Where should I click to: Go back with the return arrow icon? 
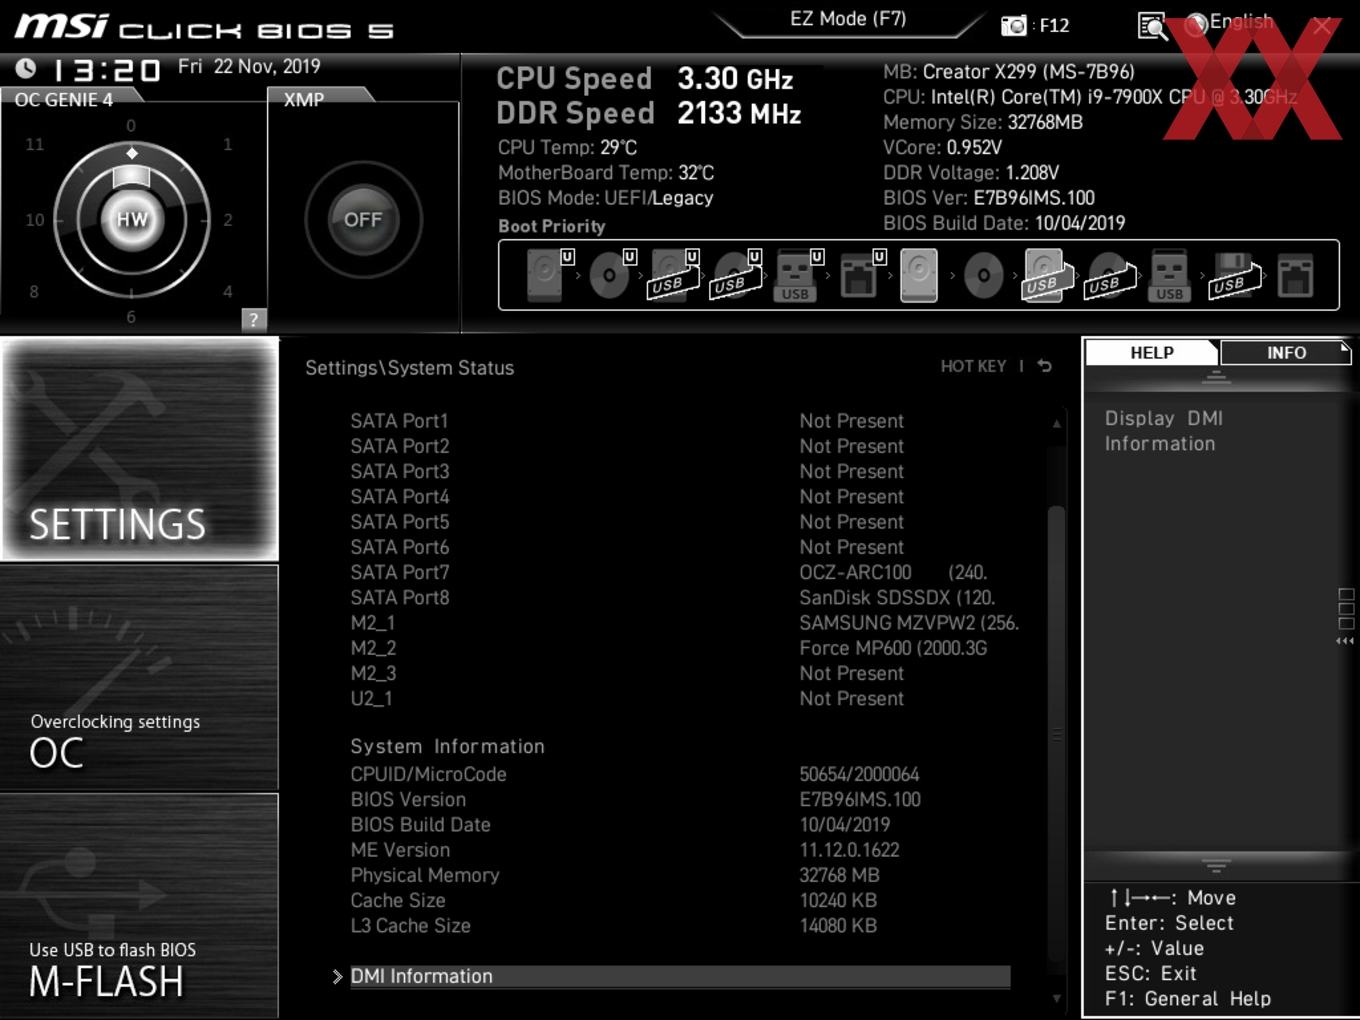coord(1045,366)
